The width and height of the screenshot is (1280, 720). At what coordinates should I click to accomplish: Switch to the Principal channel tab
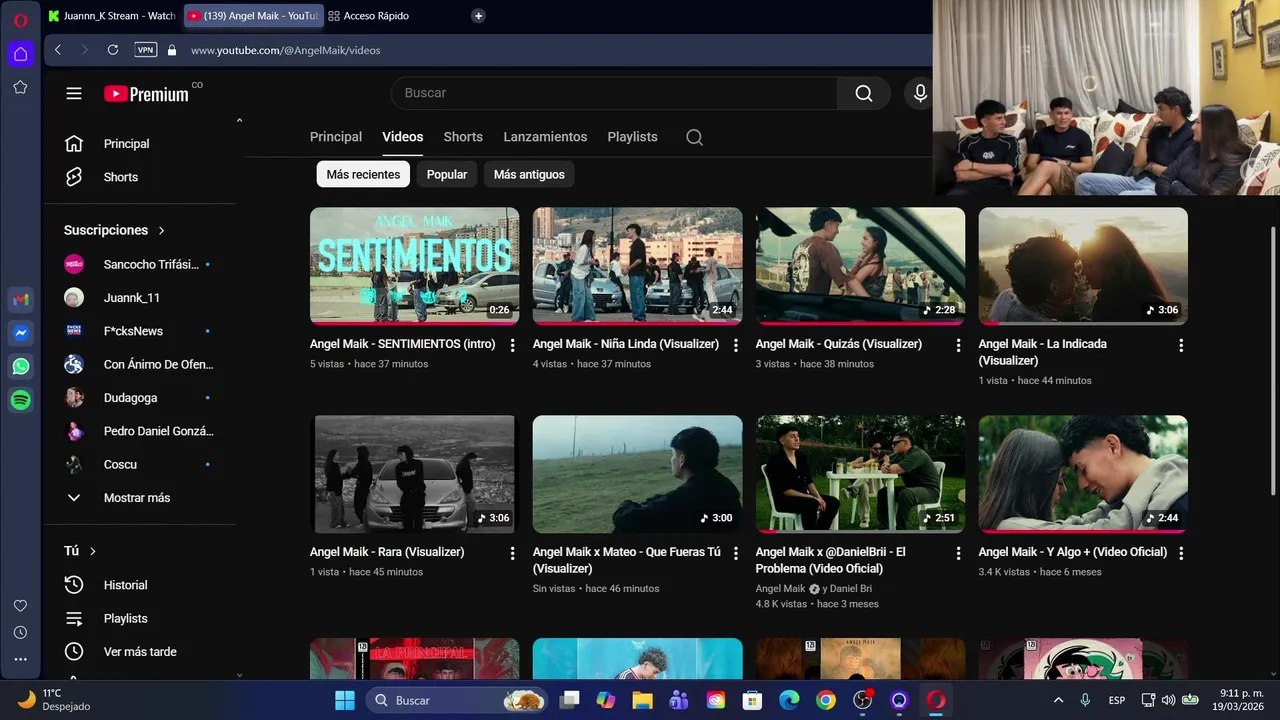336,137
